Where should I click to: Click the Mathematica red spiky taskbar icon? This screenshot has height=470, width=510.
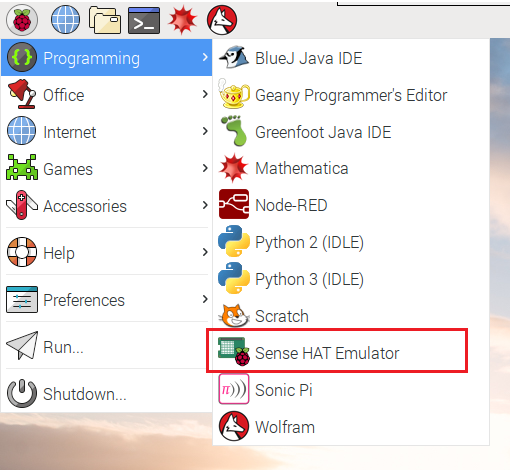[x=182, y=20]
